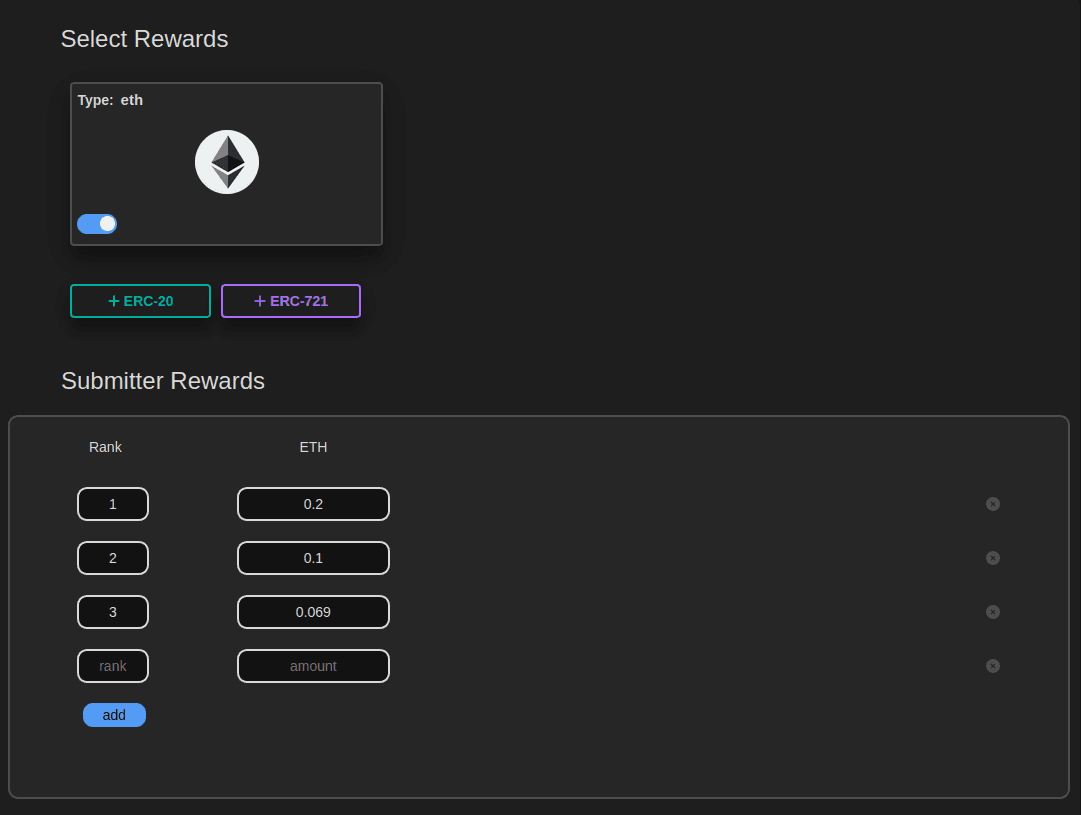Add an ERC-20 reward token
This screenshot has width=1081, height=815.
point(140,301)
